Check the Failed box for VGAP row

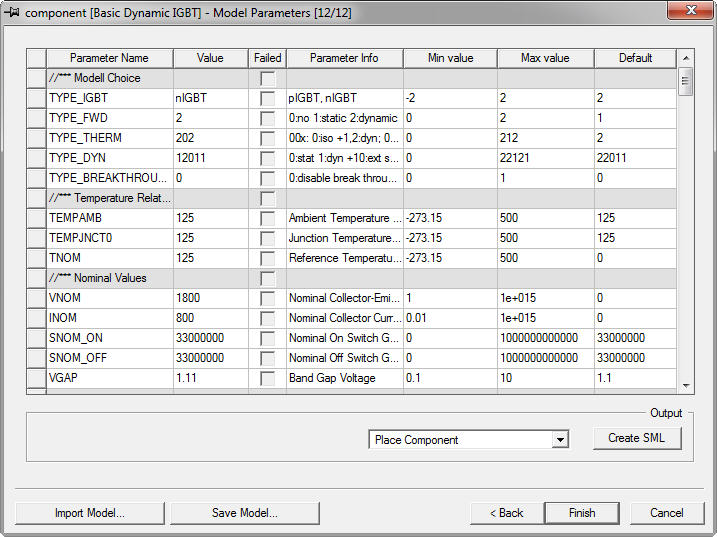(x=267, y=378)
